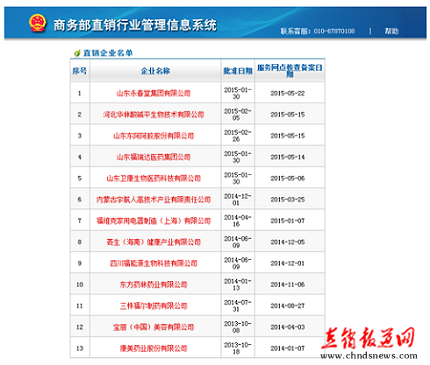Click the green icon beside 直销企业名单
Screen dimensions: 430x365
point(77,53)
